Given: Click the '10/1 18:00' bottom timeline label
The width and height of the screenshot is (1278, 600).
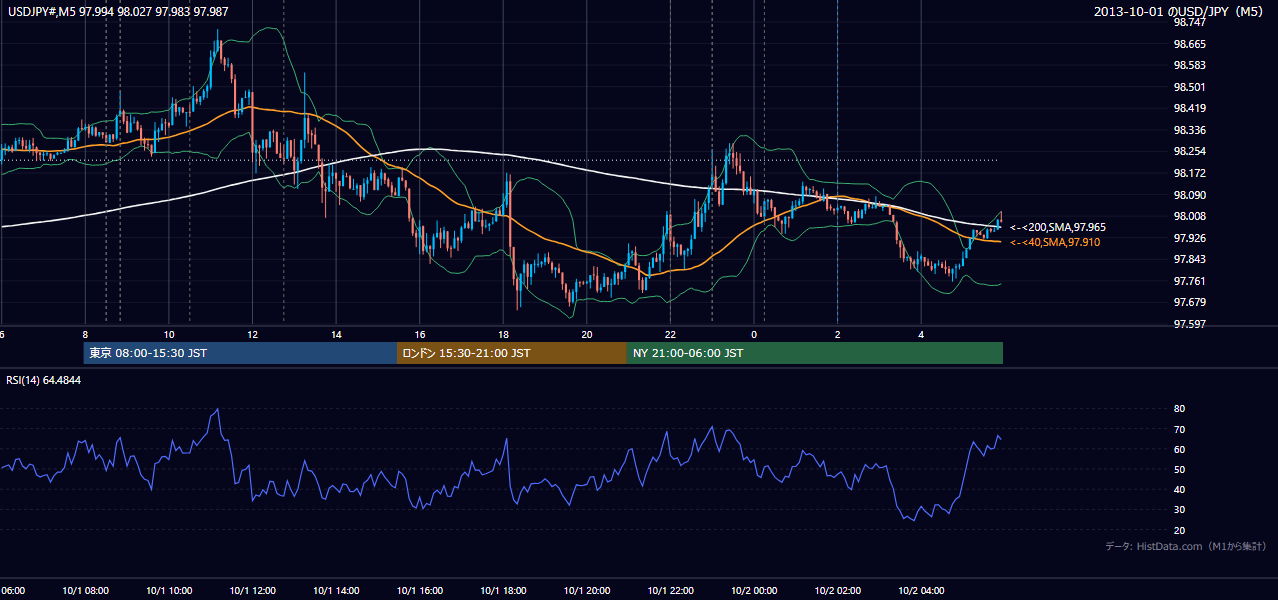Looking at the screenshot, I should coord(503,590).
